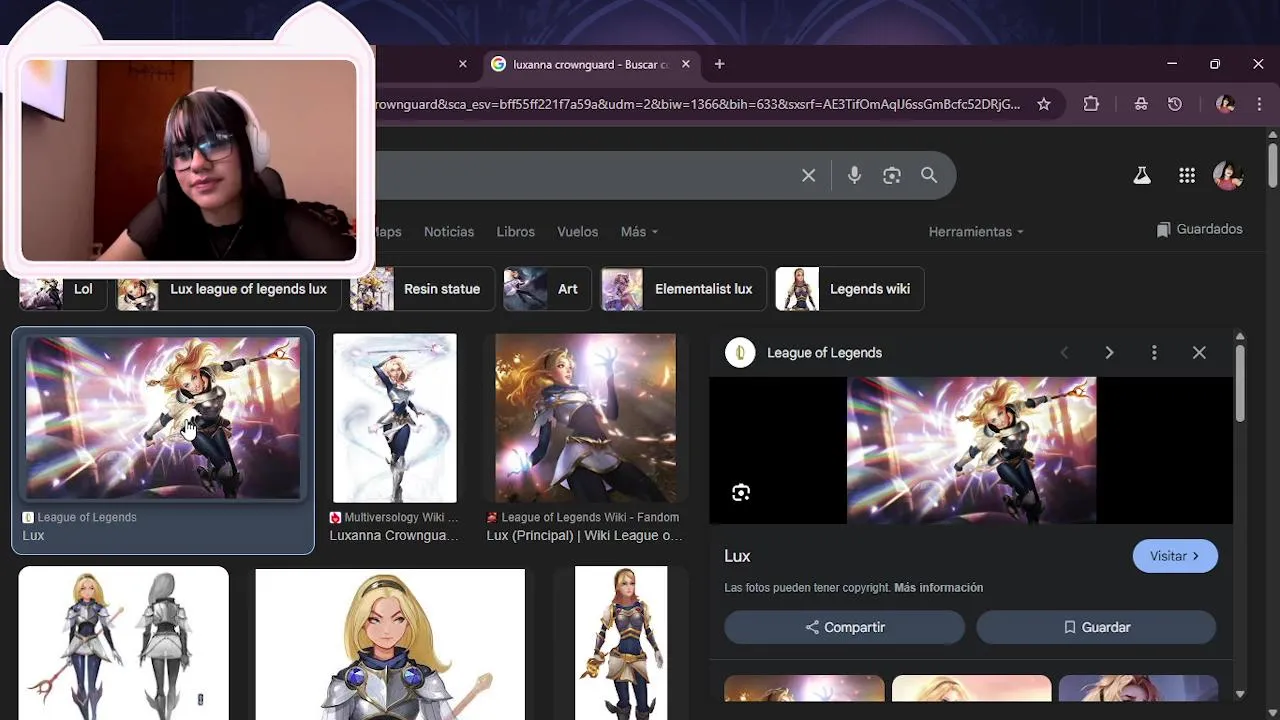The height and width of the screenshot is (720, 1280).
Task: Open Chrome three-dot menu
Action: coord(1259,104)
